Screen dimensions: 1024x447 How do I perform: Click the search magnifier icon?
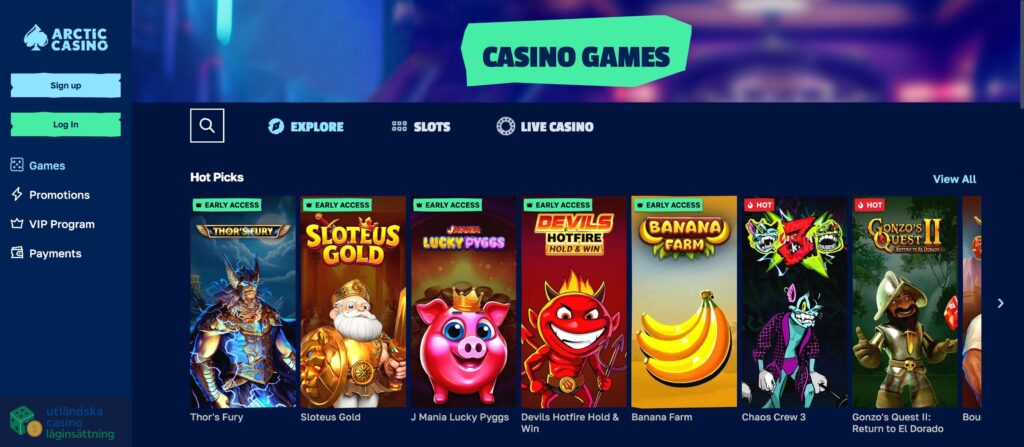pos(207,125)
